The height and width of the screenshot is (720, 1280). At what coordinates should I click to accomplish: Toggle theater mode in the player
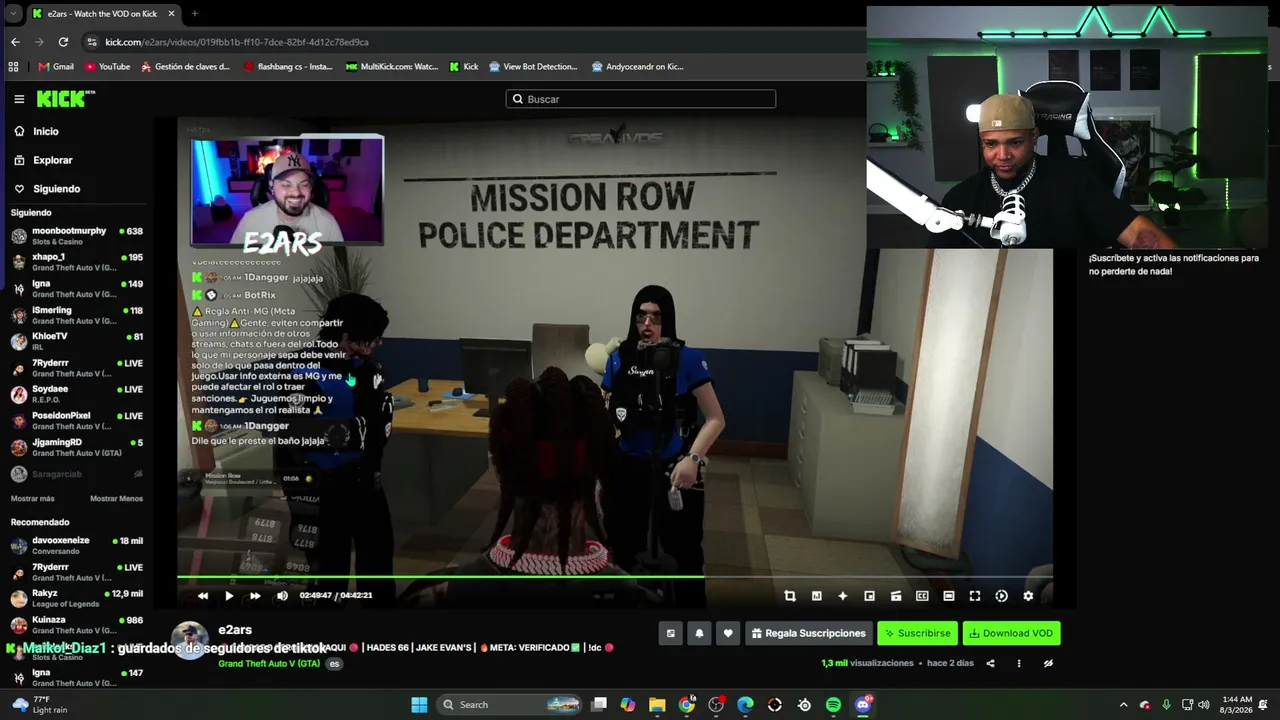949,596
